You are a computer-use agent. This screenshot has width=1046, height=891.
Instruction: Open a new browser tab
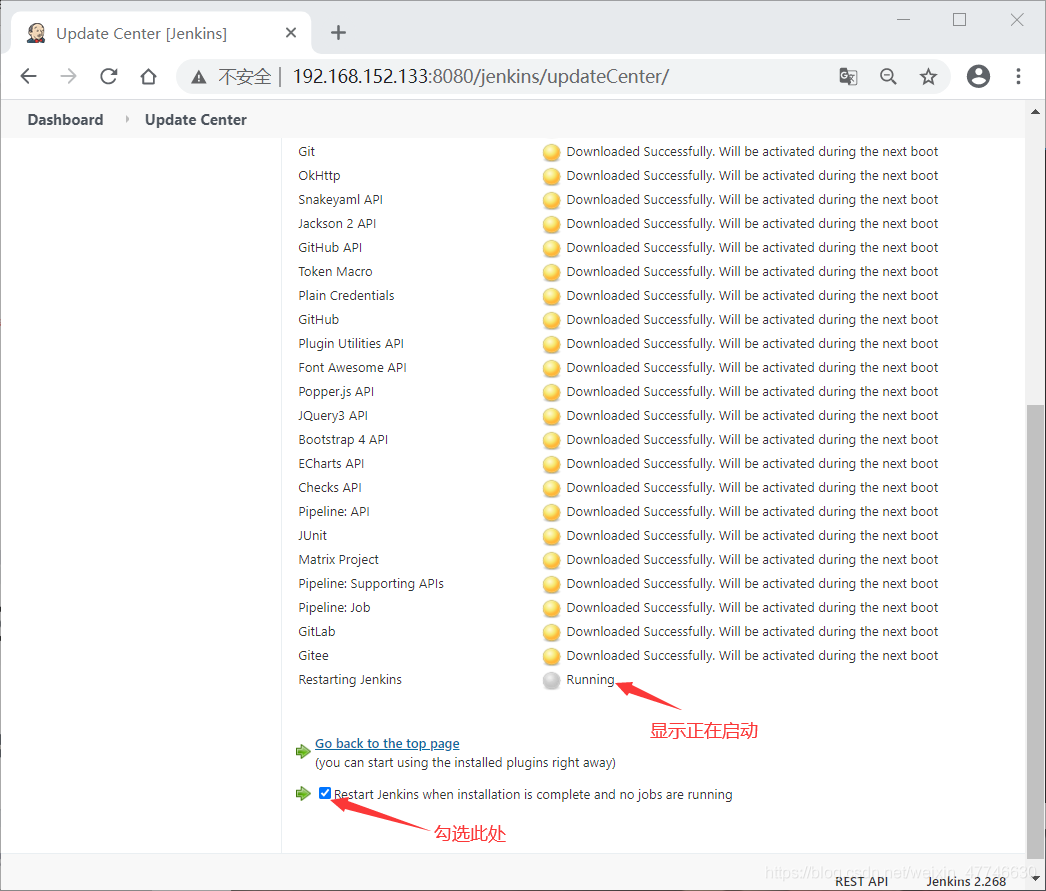tap(338, 33)
